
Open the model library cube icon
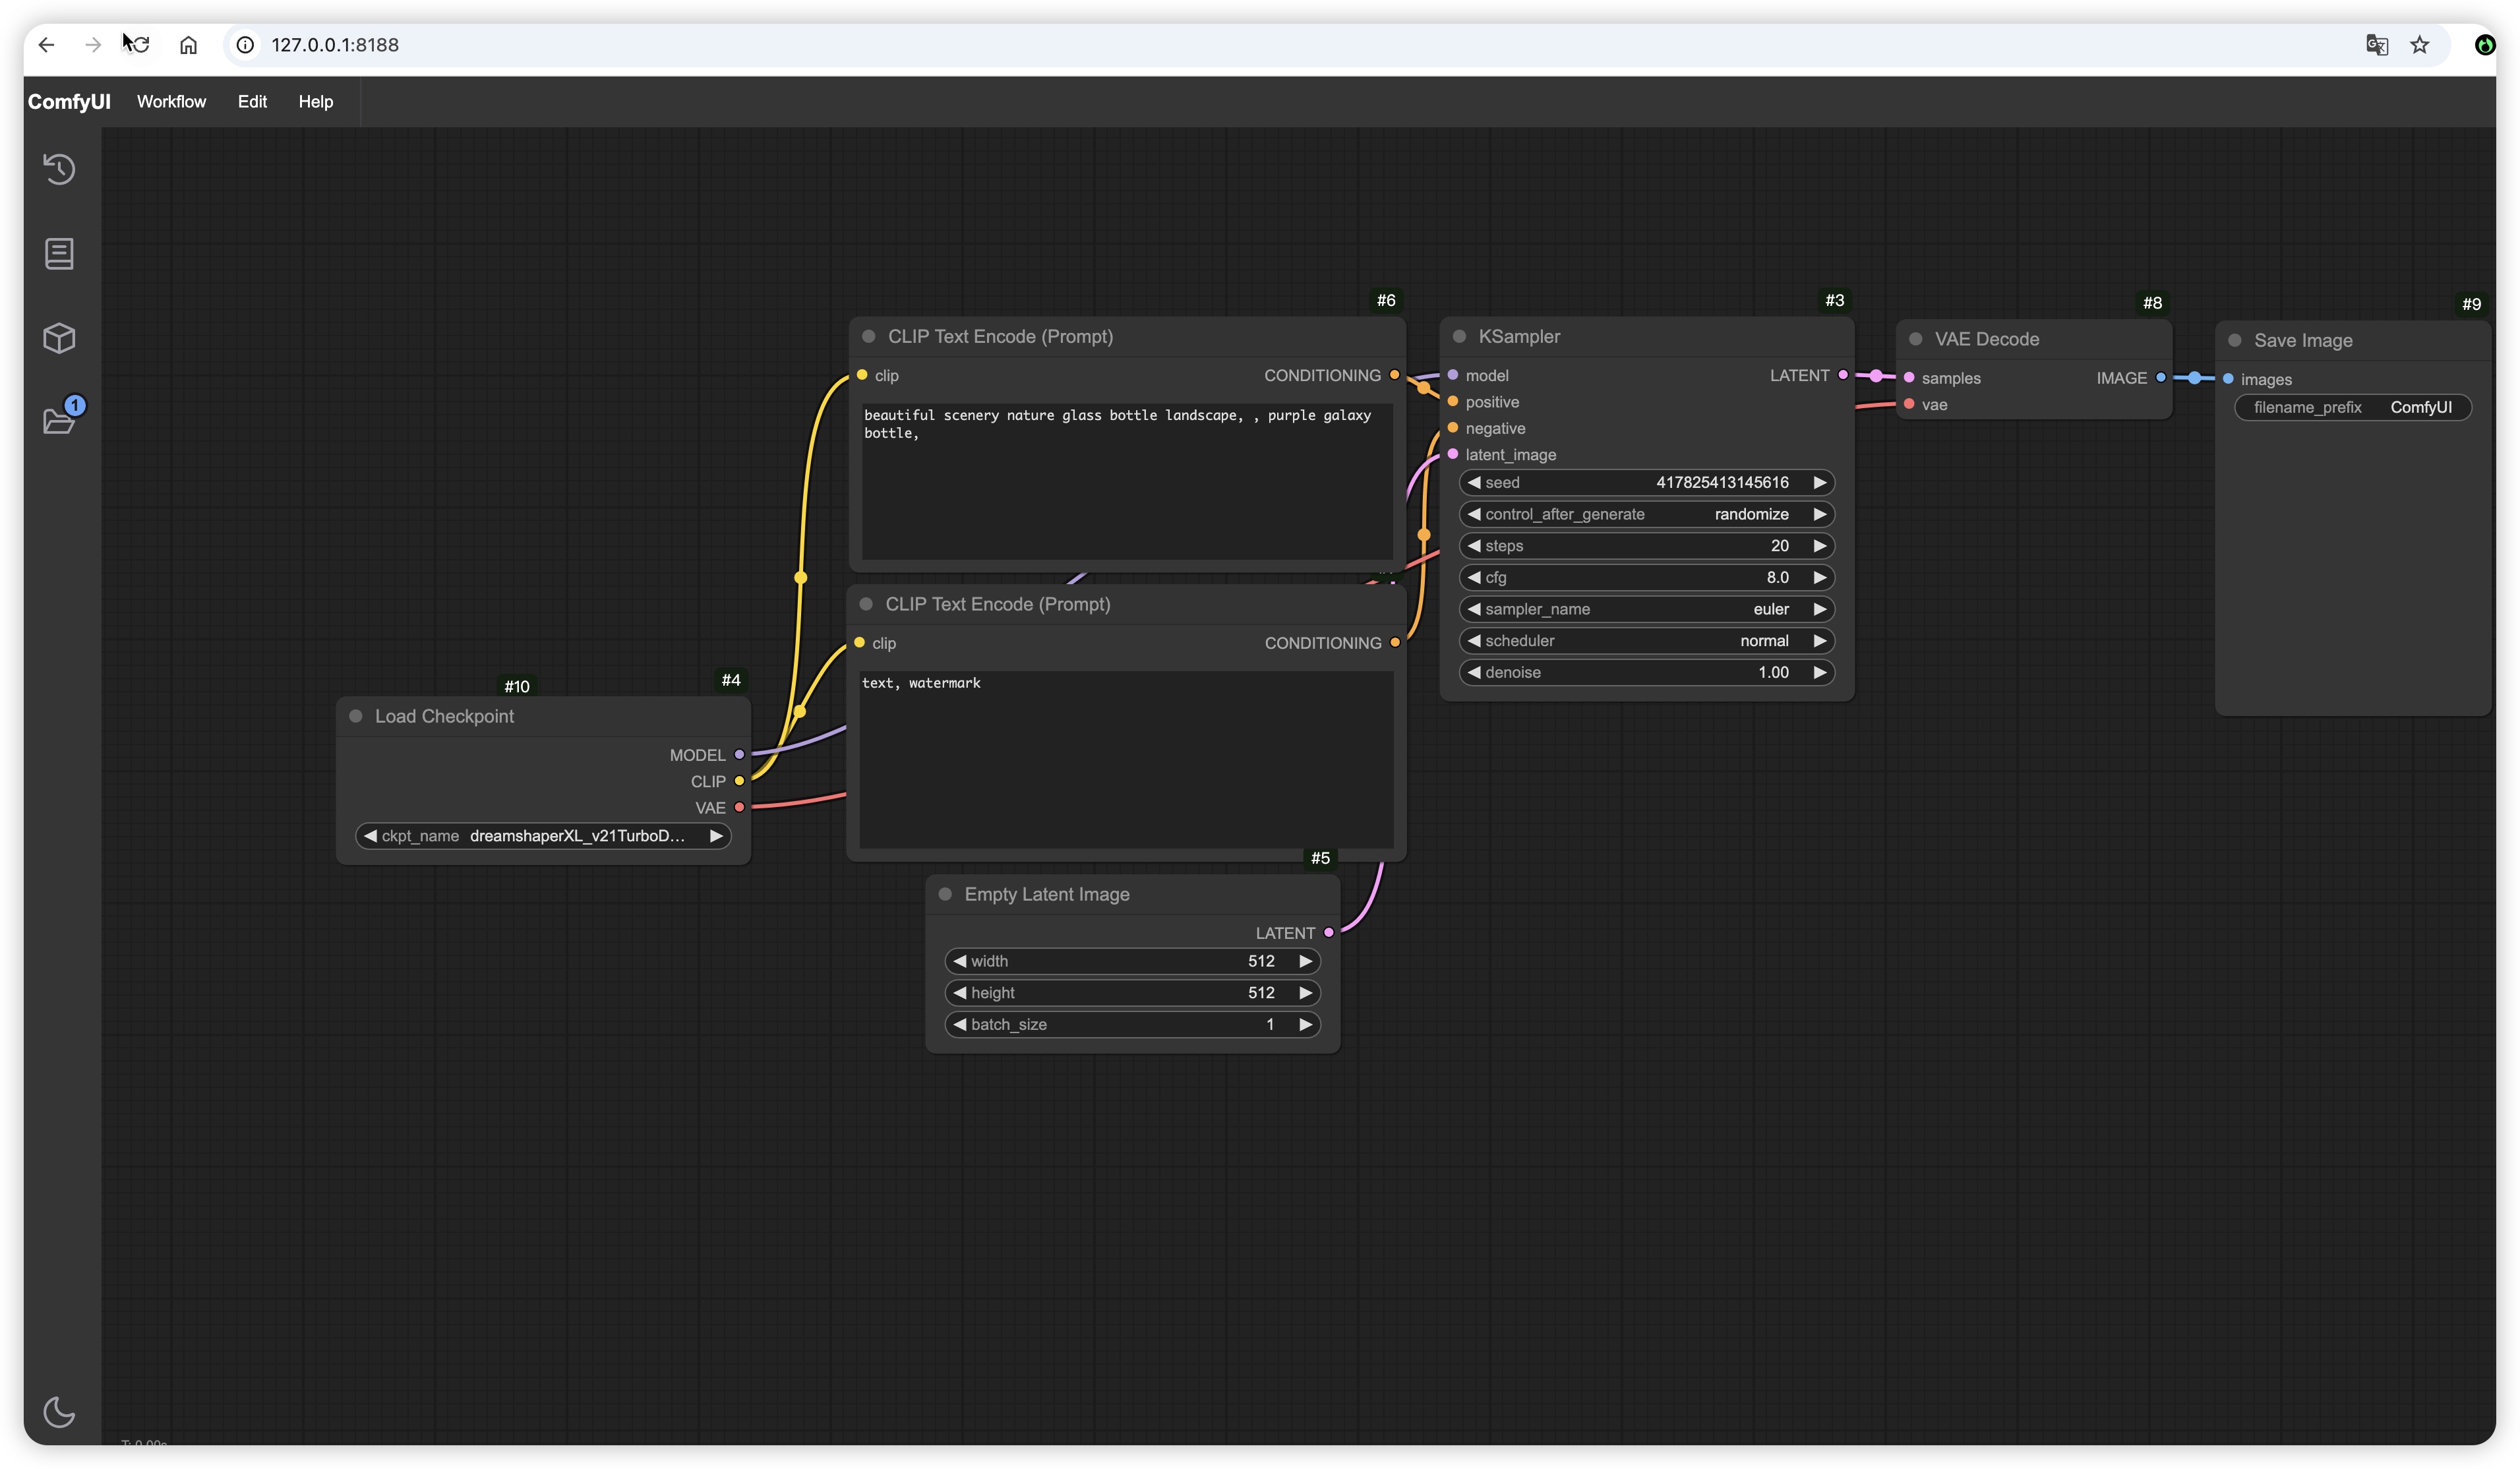pyautogui.click(x=59, y=338)
